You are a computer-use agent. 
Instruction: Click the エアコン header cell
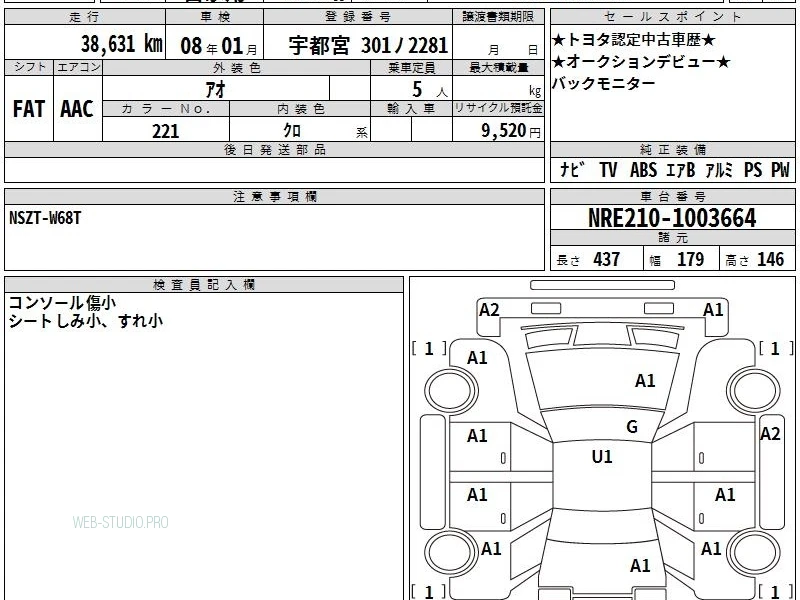click(x=78, y=68)
